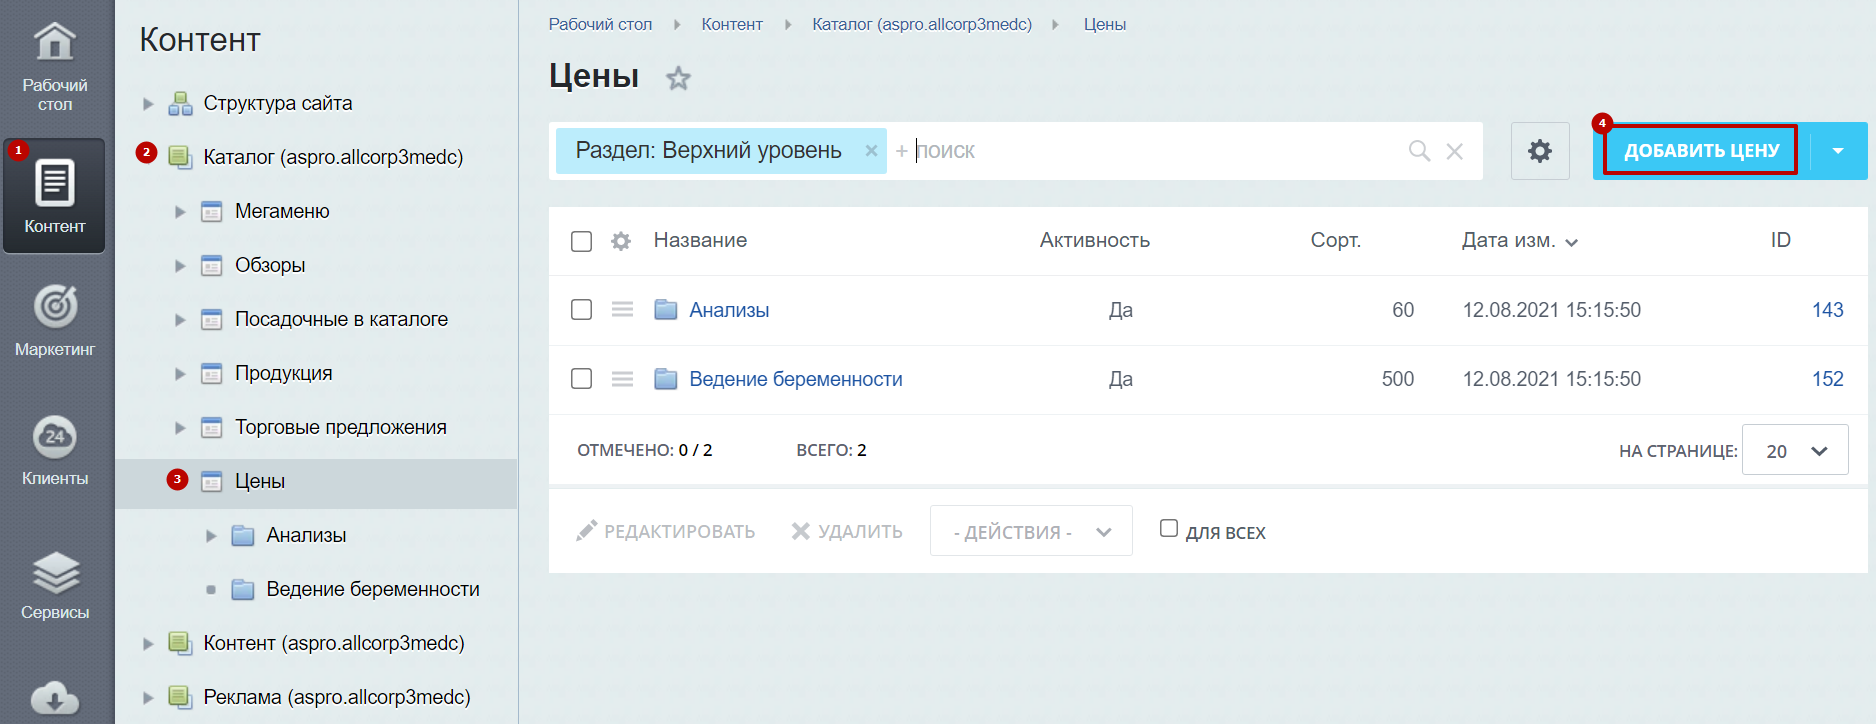This screenshot has height=724, width=1876.
Task: Click the Продукция icon in the tree
Action: pos(211,373)
